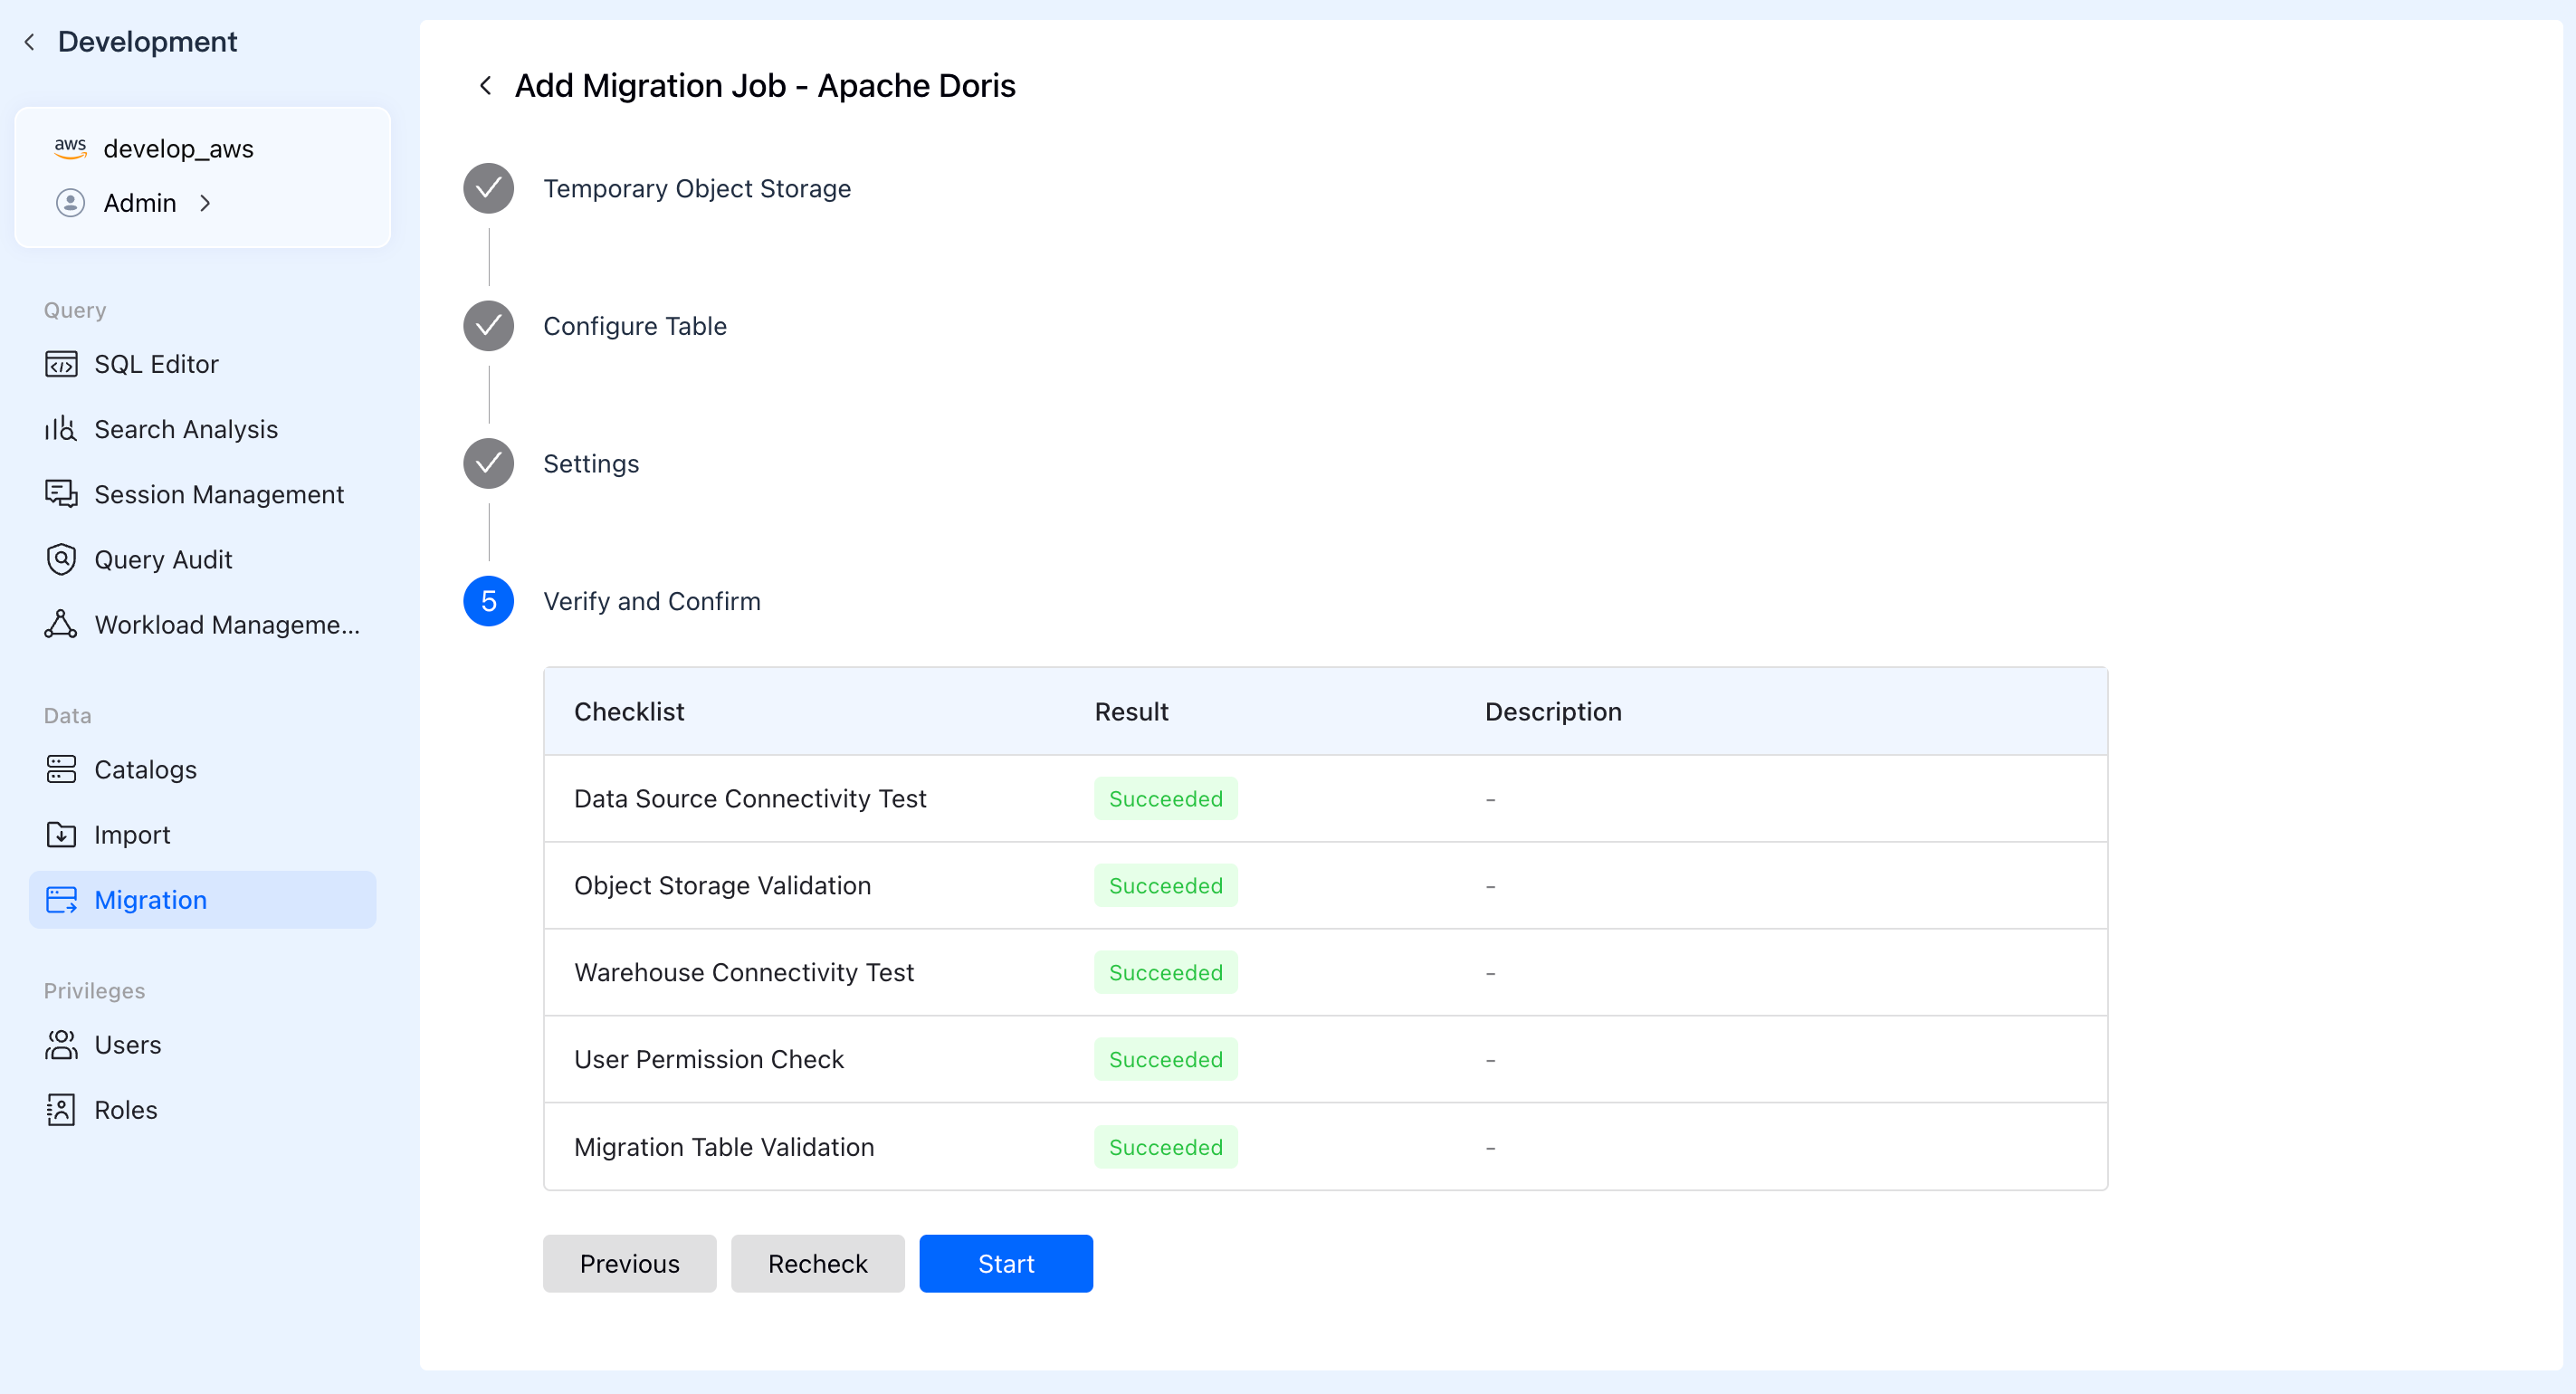Image resolution: width=2576 pixels, height=1394 pixels.
Task: Go back using Development chevron
Action: point(29,42)
